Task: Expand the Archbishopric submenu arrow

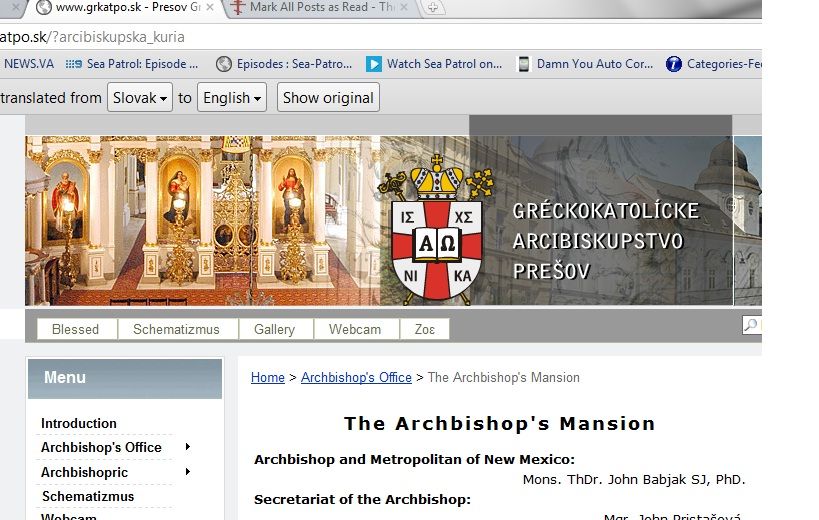Action: (188, 472)
